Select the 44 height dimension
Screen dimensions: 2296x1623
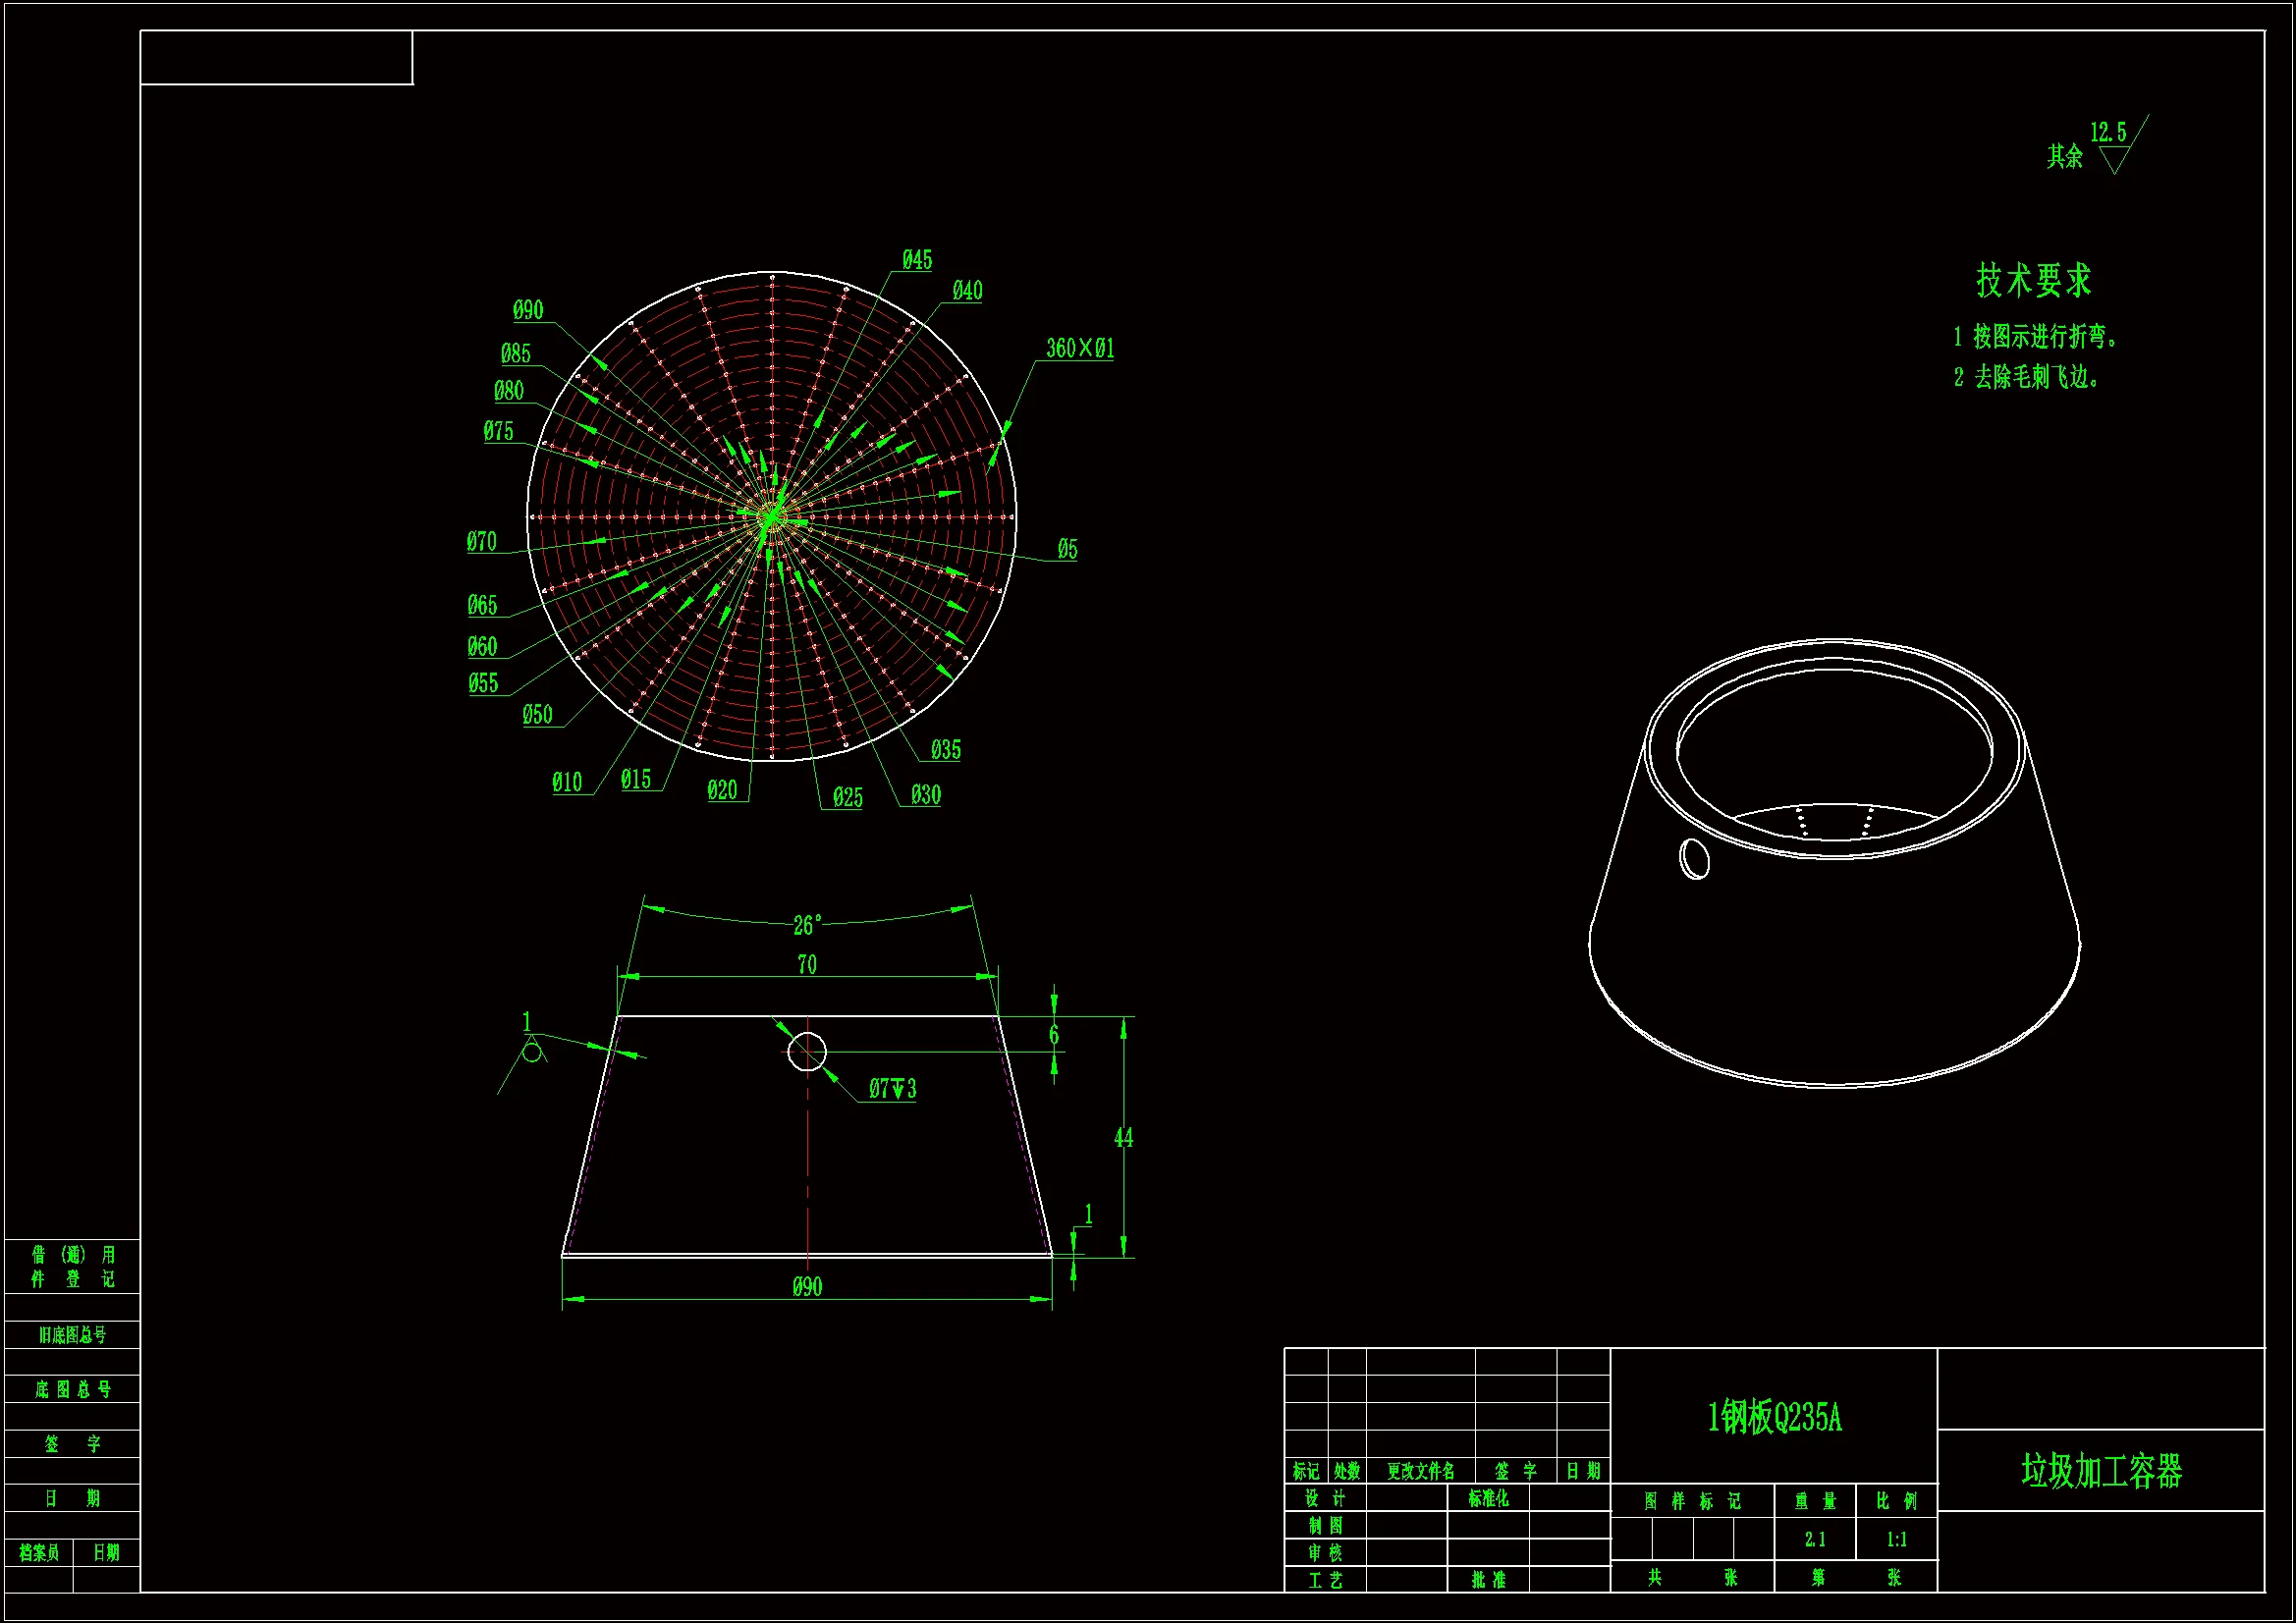[1123, 1138]
